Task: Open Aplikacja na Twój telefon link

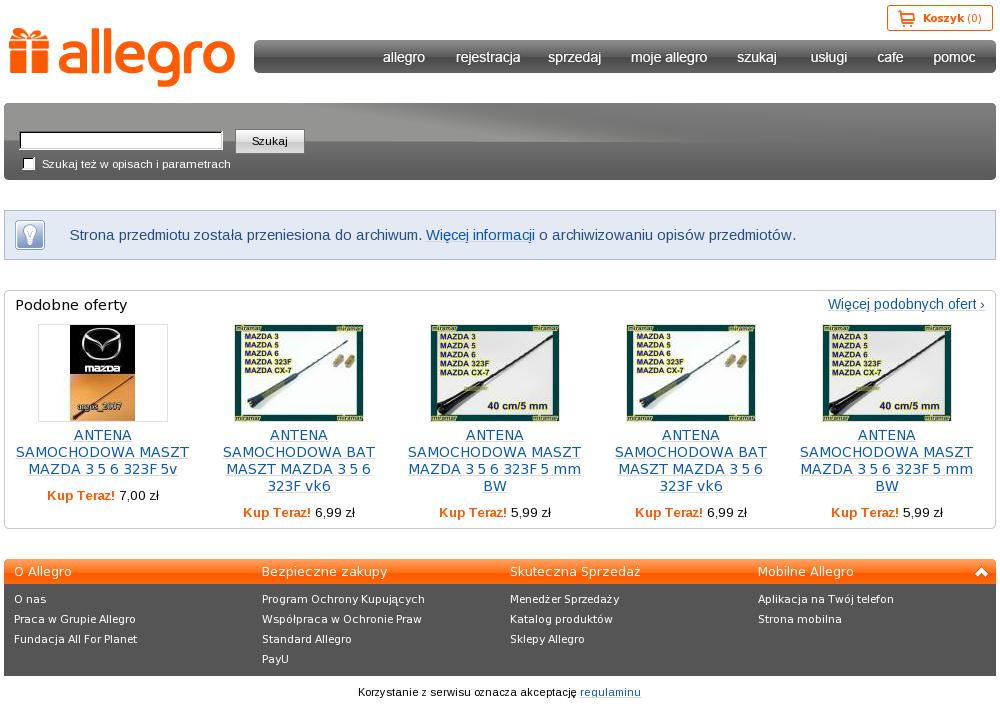Action: pos(826,599)
